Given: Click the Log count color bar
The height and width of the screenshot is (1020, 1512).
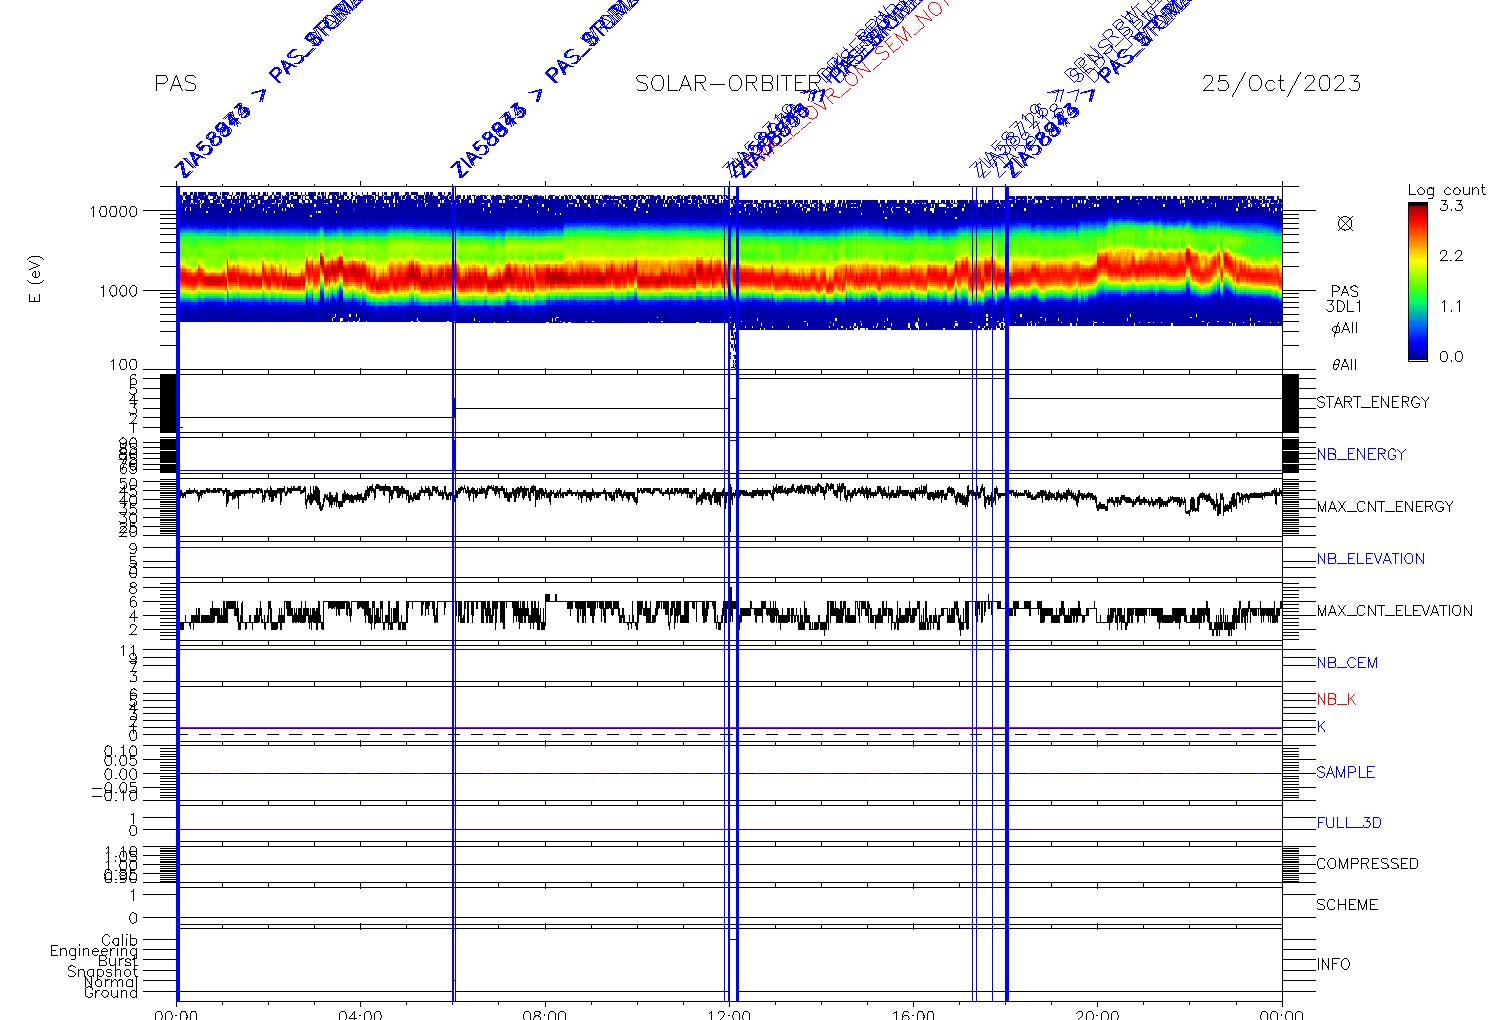Looking at the screenshot, I should point(1417,281).
